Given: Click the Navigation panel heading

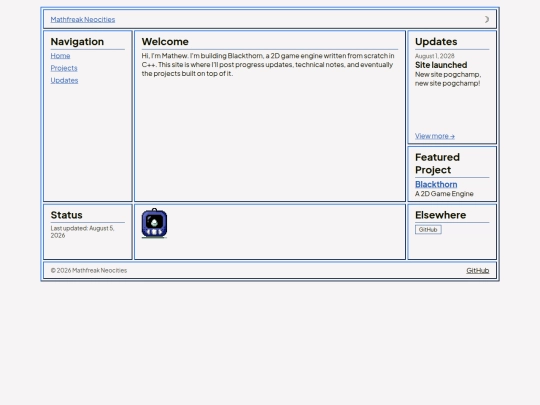Looking at the screenshot, I should (x=77, y=42).
